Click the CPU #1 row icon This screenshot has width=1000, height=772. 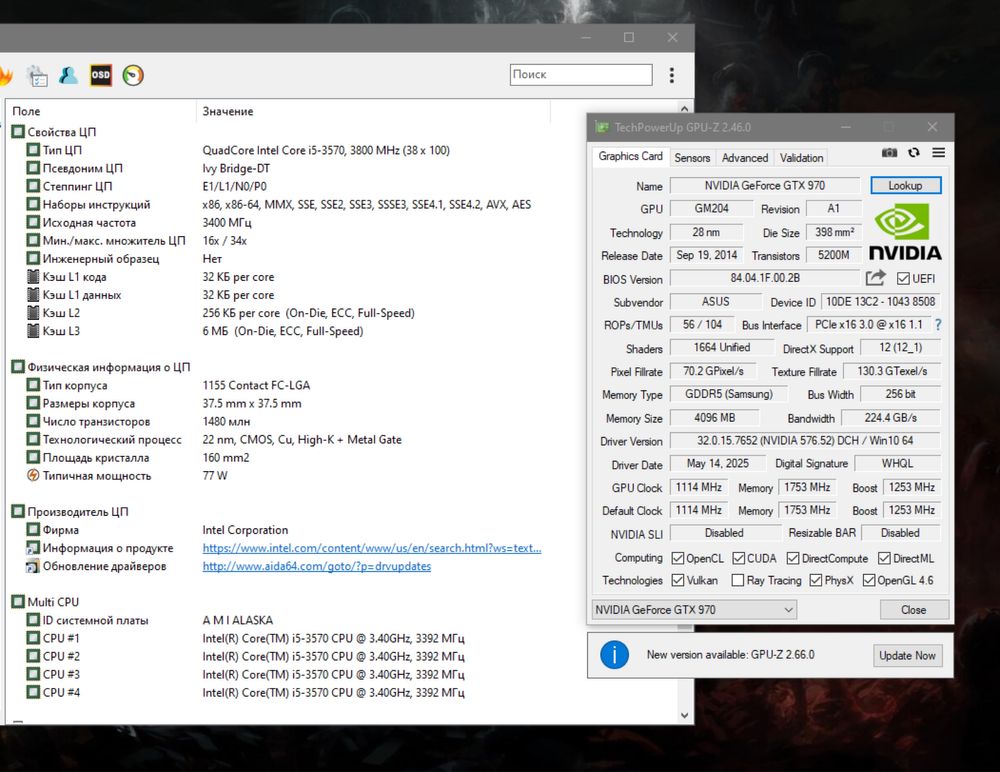point(33,638)
